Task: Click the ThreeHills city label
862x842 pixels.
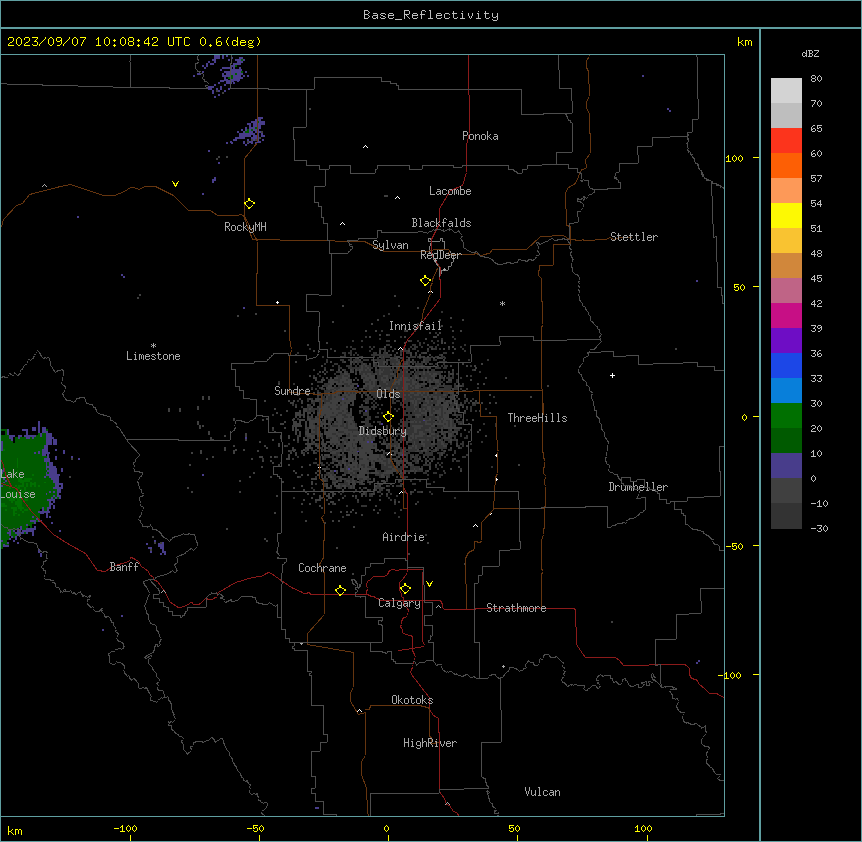Action: (537, 418)
